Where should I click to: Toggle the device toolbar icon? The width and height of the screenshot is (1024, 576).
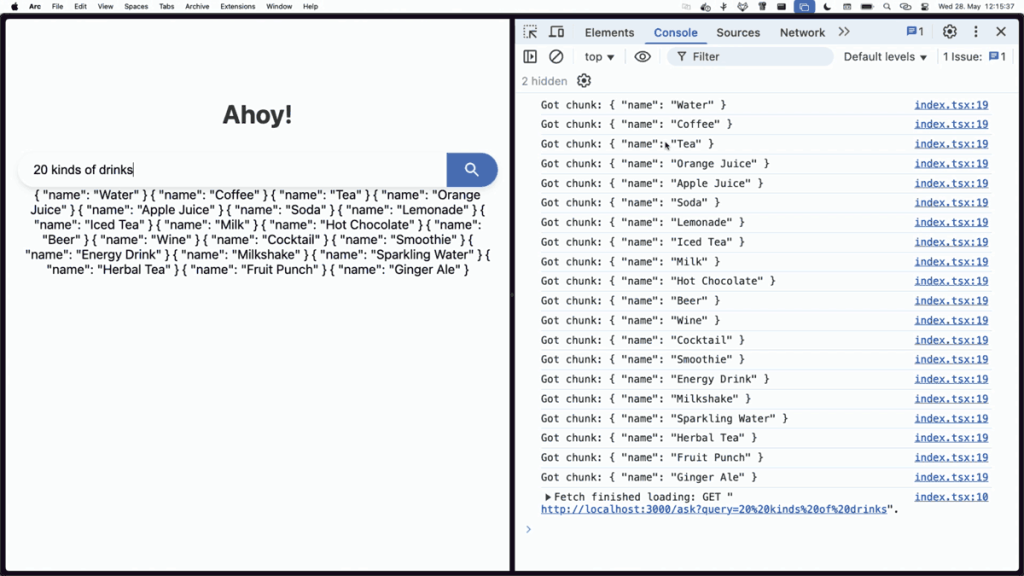point(556,32)
